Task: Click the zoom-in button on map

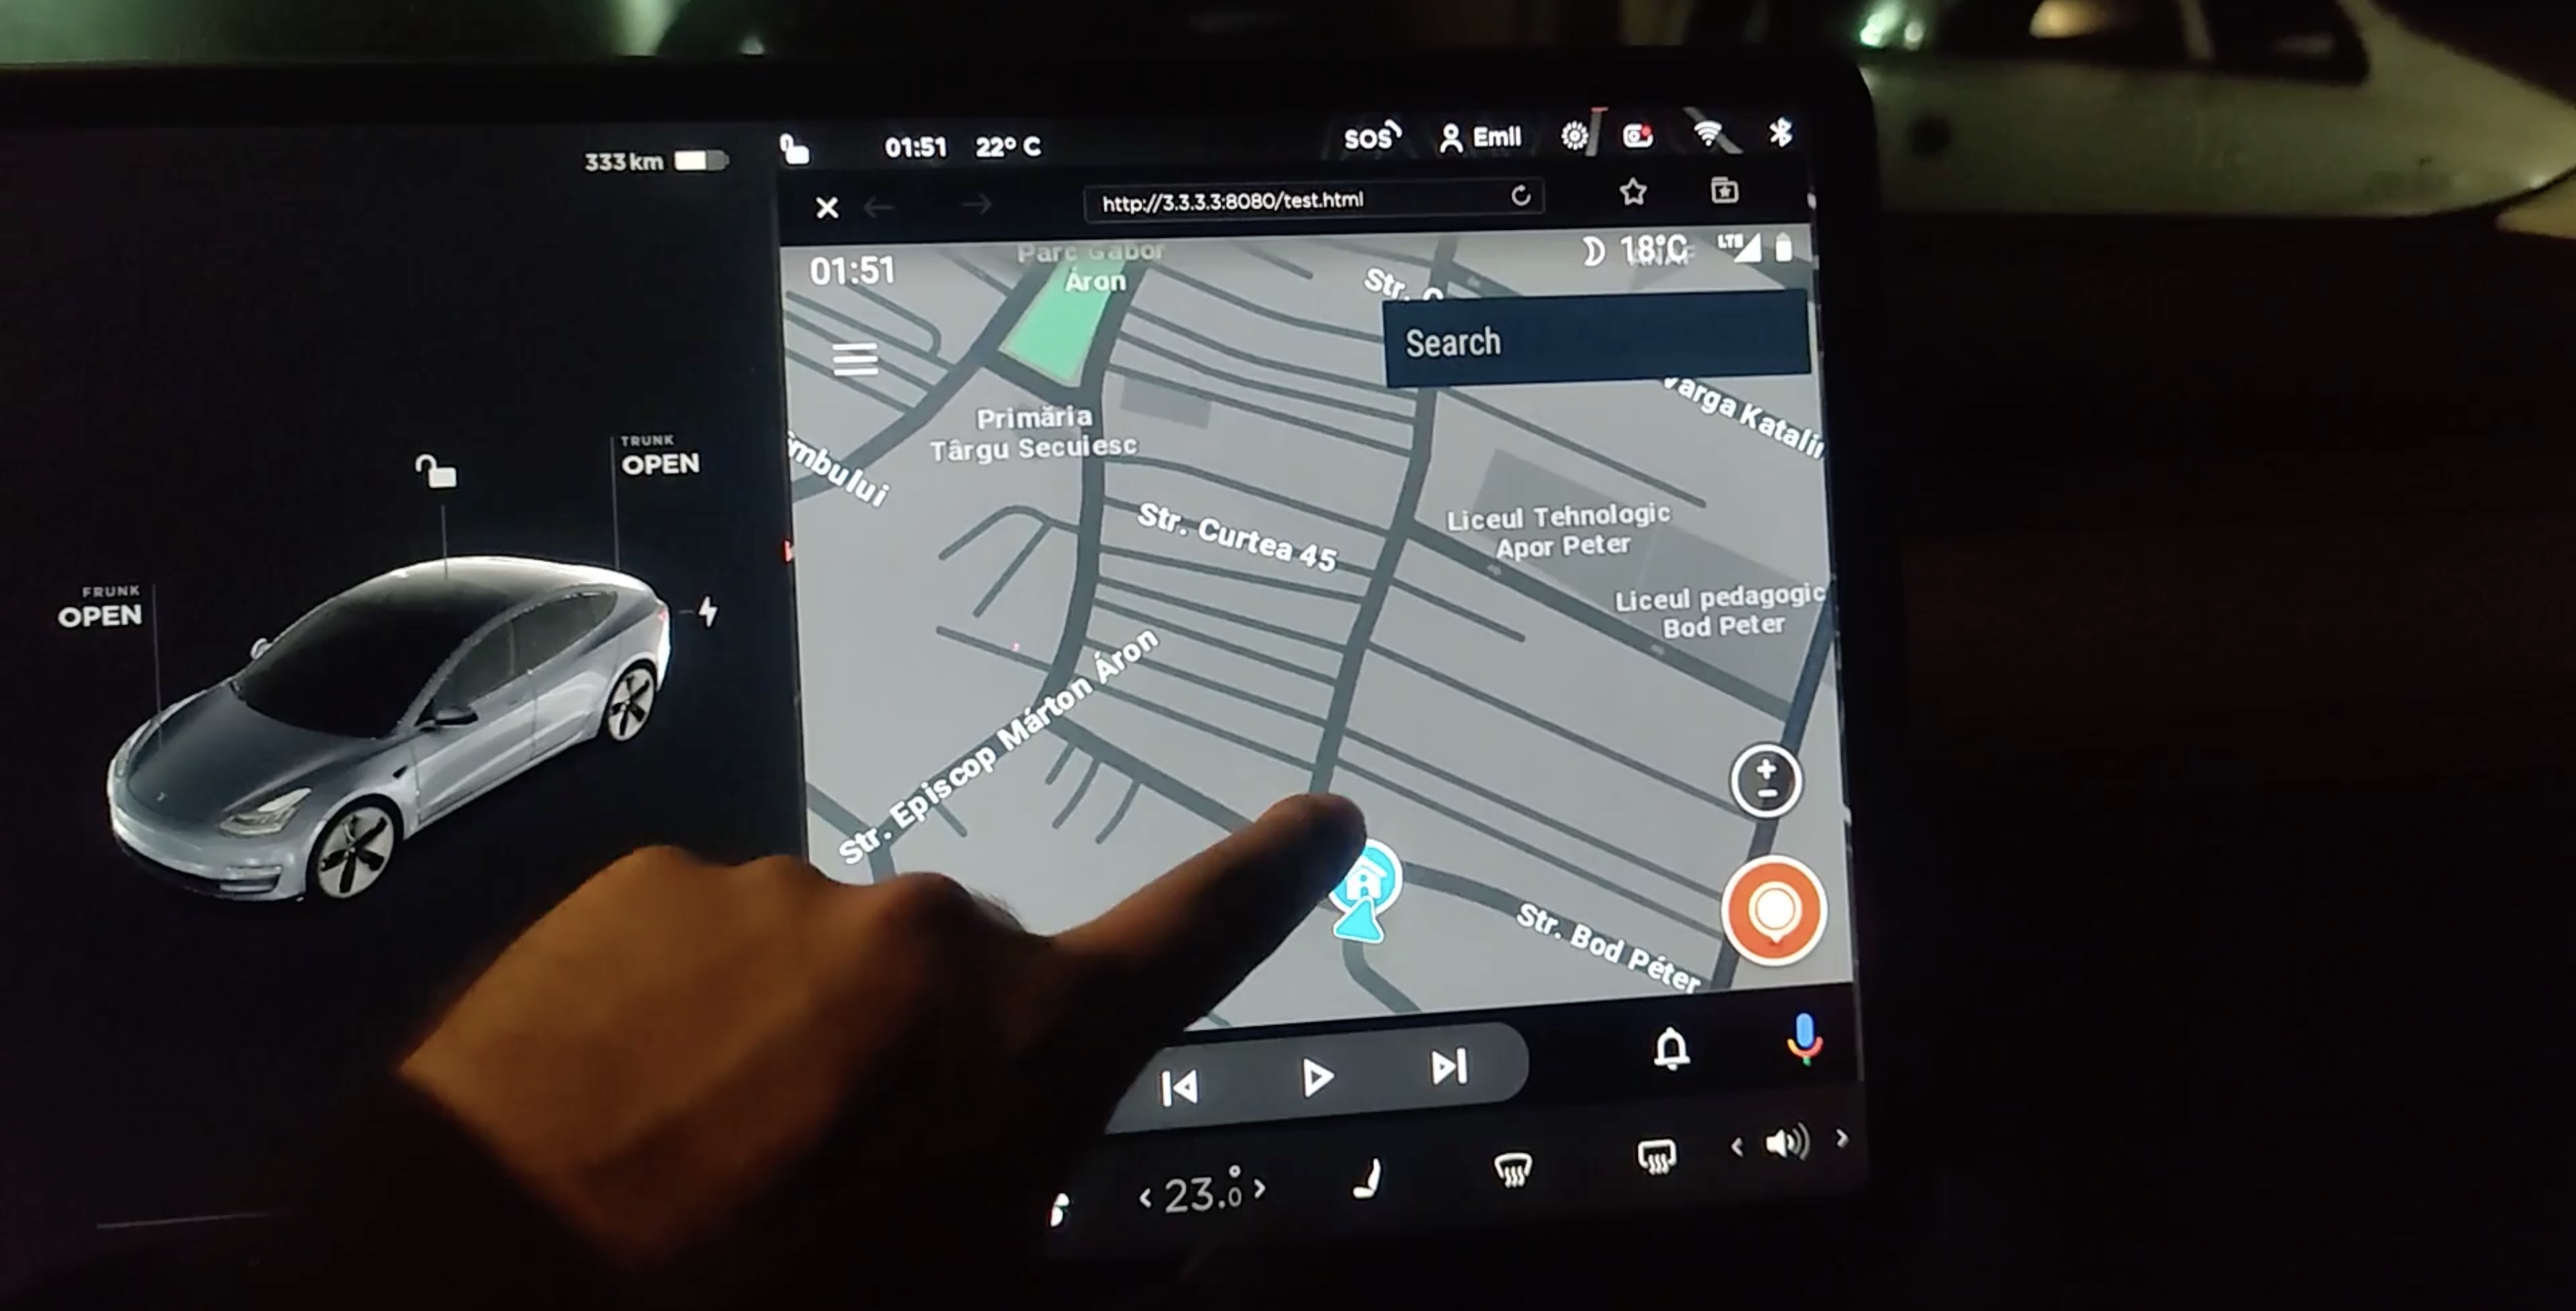Action: [1762, 766]
